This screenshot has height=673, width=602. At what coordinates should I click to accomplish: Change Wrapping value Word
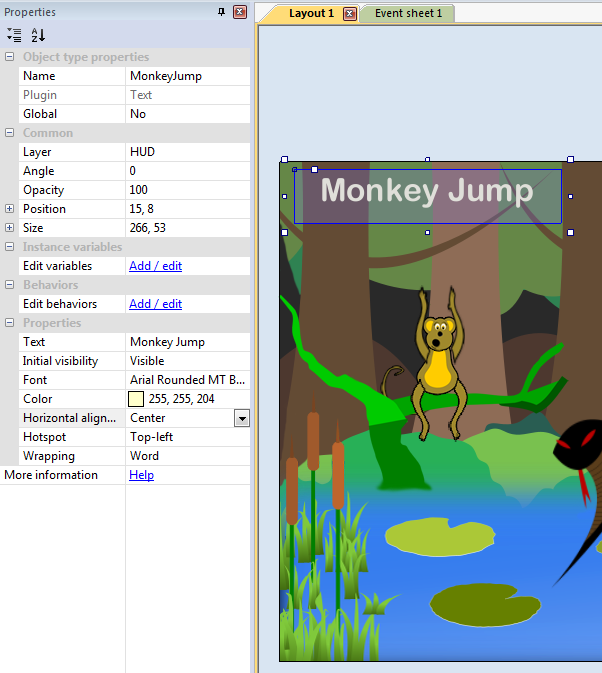click(x=188, y=456)
